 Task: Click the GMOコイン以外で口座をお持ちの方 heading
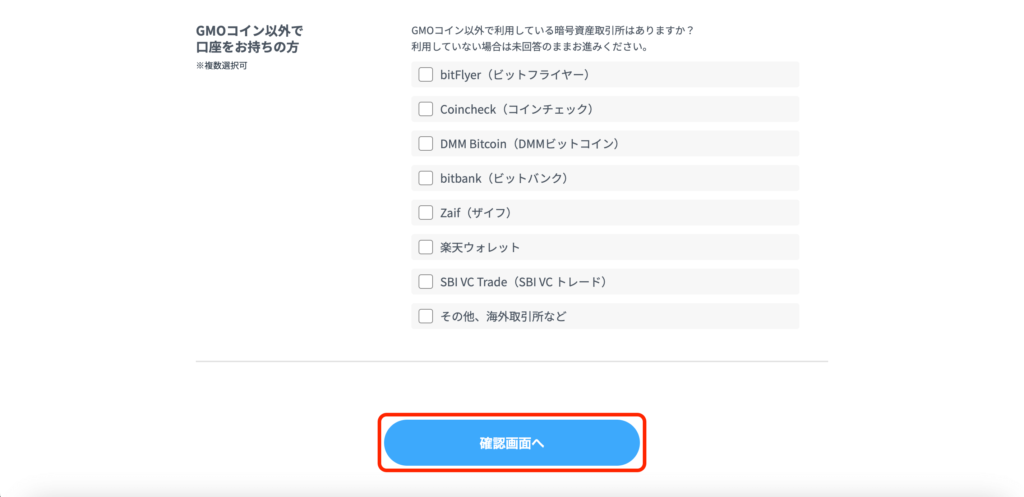pos(250,39)
